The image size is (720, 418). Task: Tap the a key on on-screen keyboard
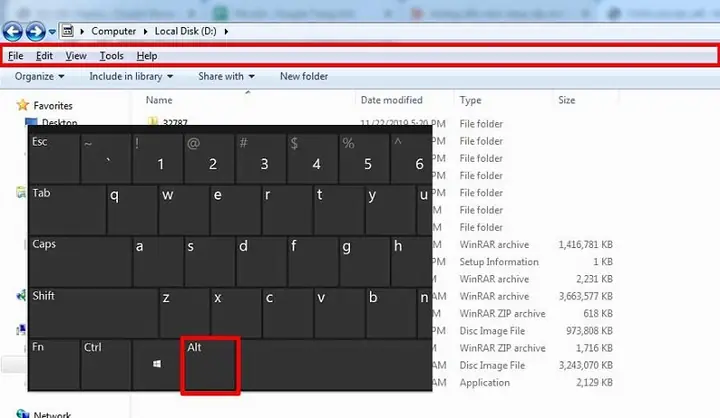pos(158,261)
